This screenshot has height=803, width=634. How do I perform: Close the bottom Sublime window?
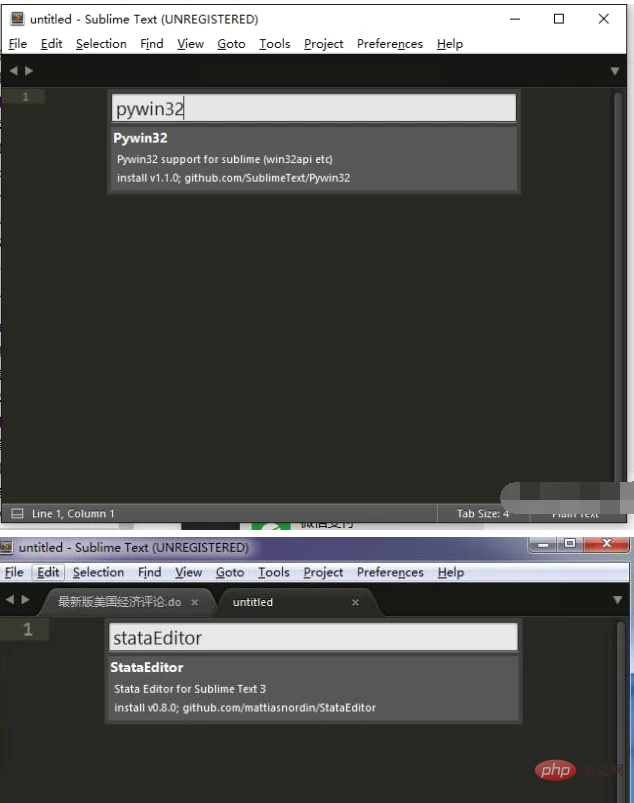[x=606, y=544]
